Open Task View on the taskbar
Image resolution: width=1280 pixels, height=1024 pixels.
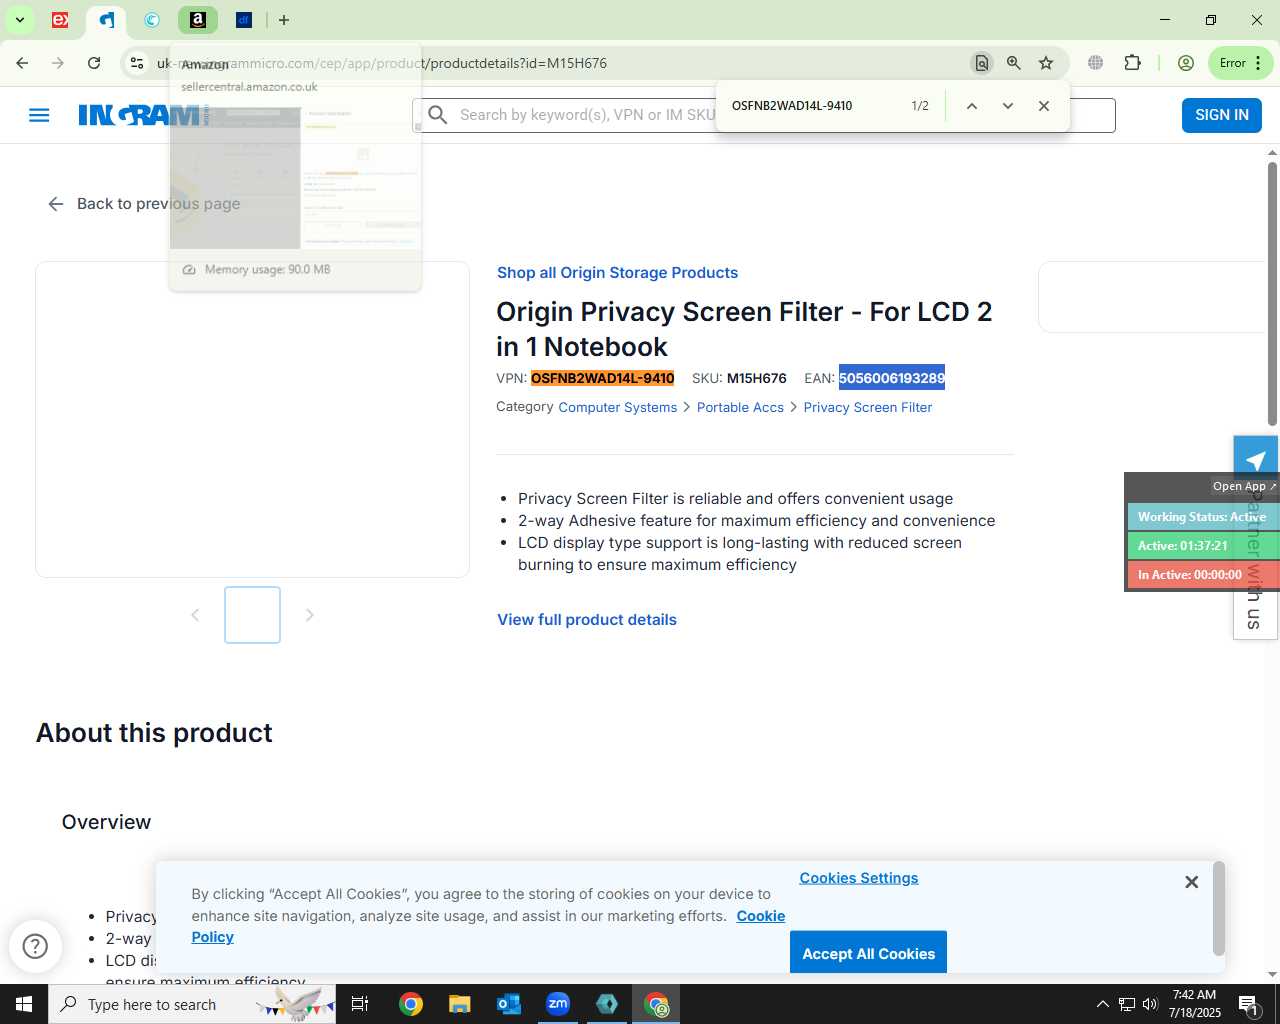360,1004
